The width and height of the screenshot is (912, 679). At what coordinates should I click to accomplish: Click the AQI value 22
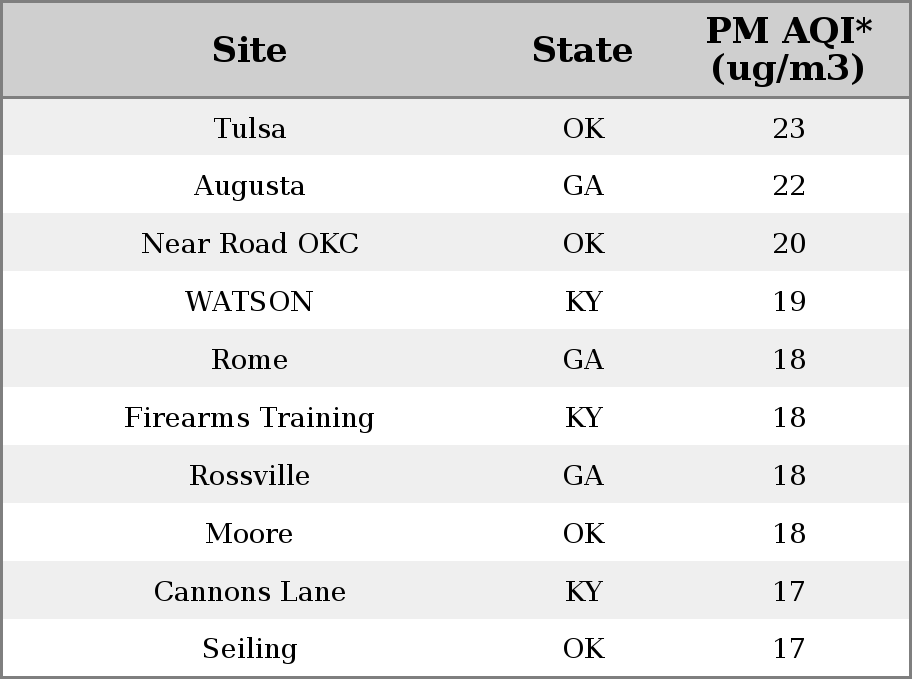coord(789,186)
